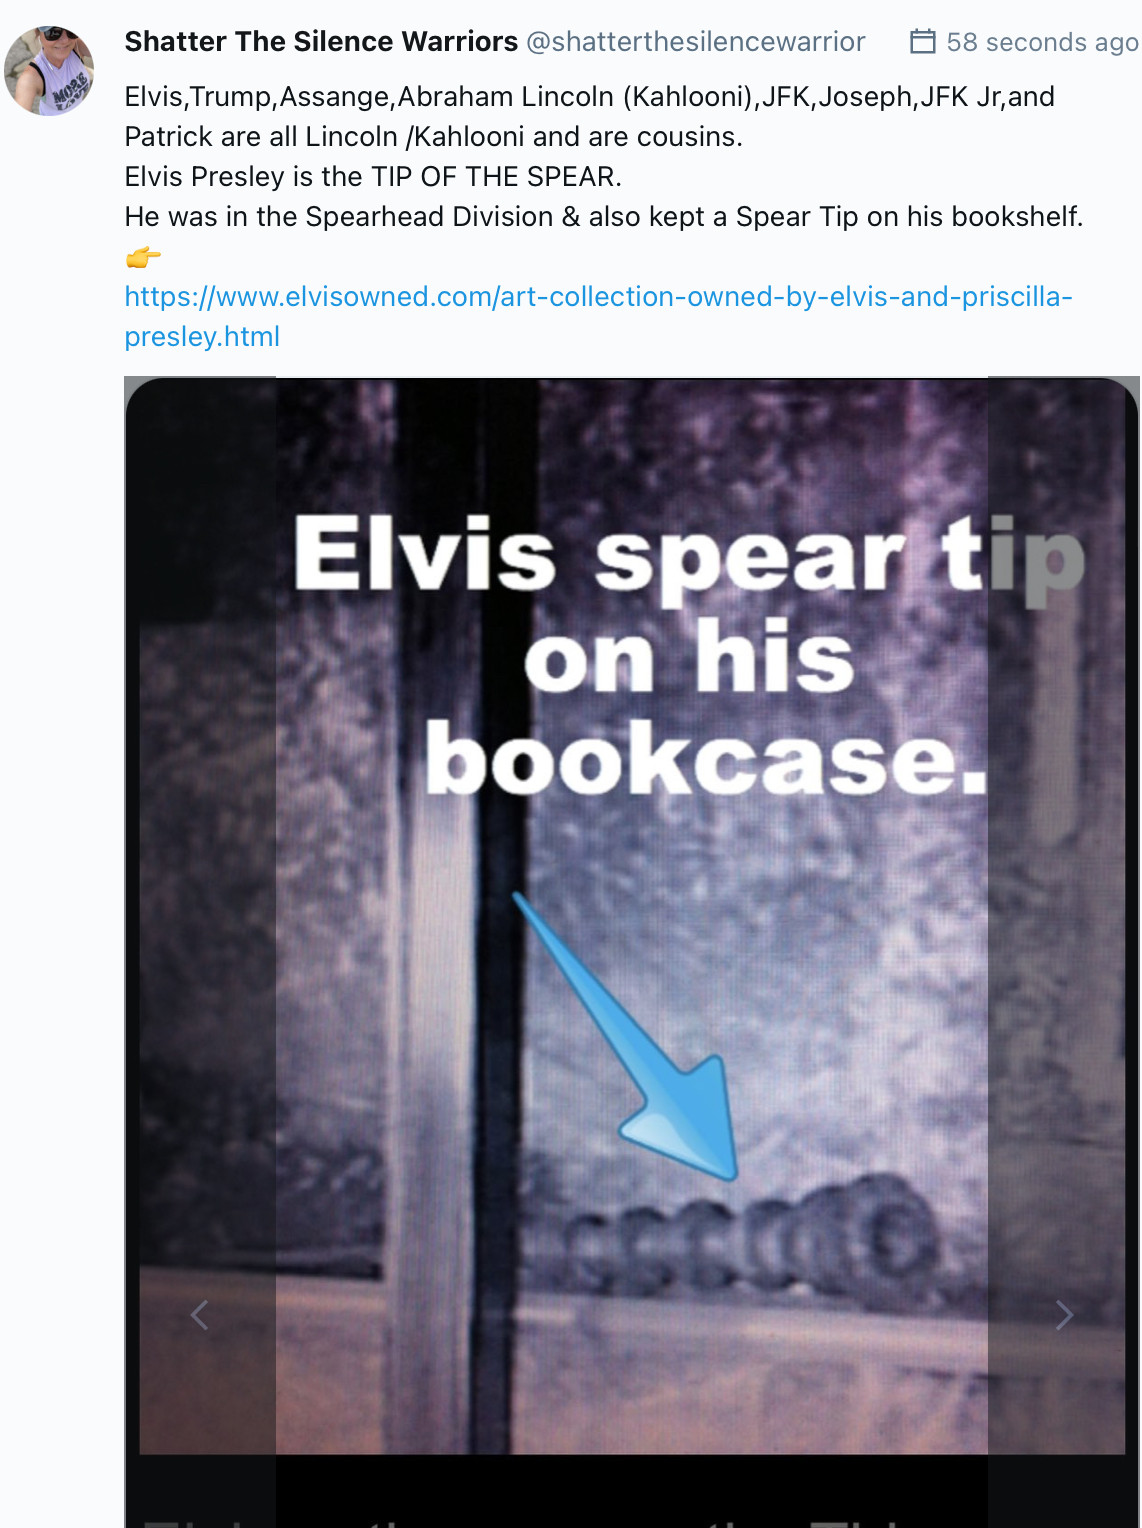Click the 58 seconds ago timestamp
The height and width of the screenshot is (1528, 1142).
(1042, 42)
